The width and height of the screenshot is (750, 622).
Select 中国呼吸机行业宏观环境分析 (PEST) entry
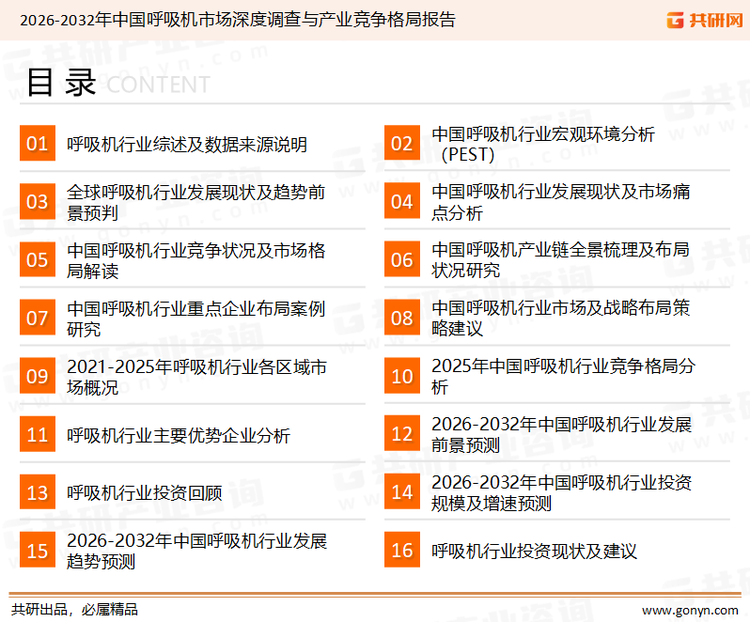543,144
